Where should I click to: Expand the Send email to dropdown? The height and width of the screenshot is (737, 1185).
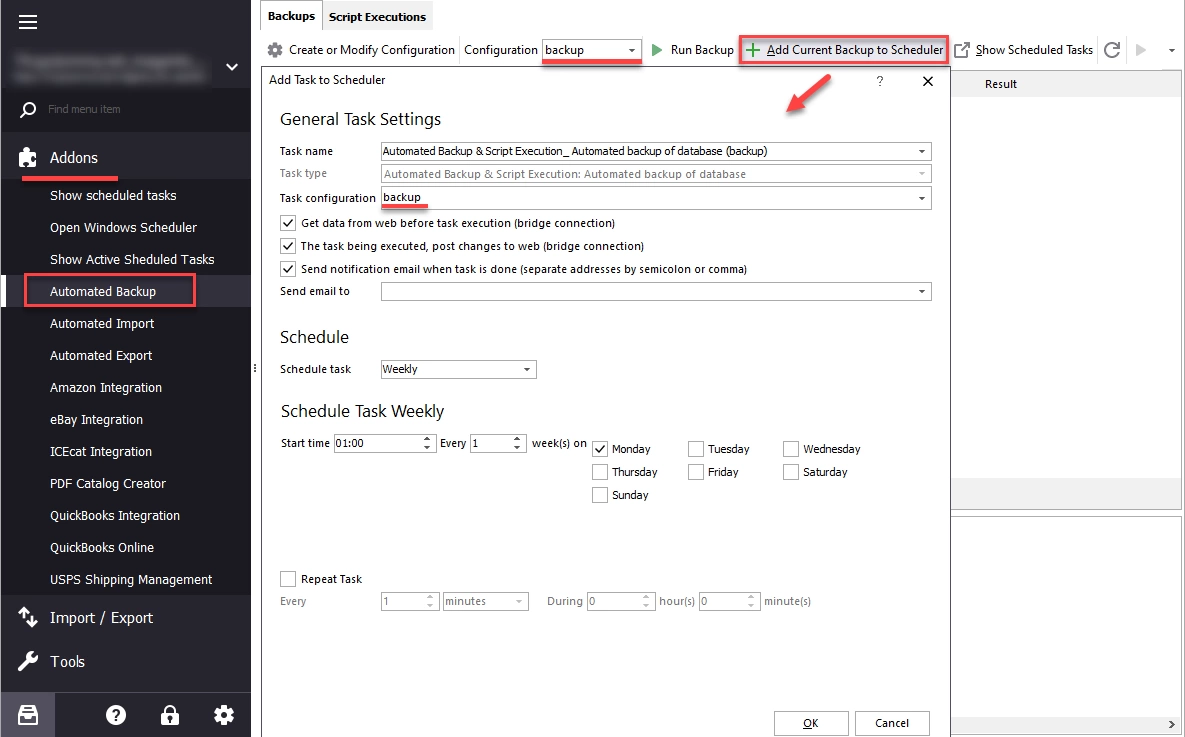point(922,292)
